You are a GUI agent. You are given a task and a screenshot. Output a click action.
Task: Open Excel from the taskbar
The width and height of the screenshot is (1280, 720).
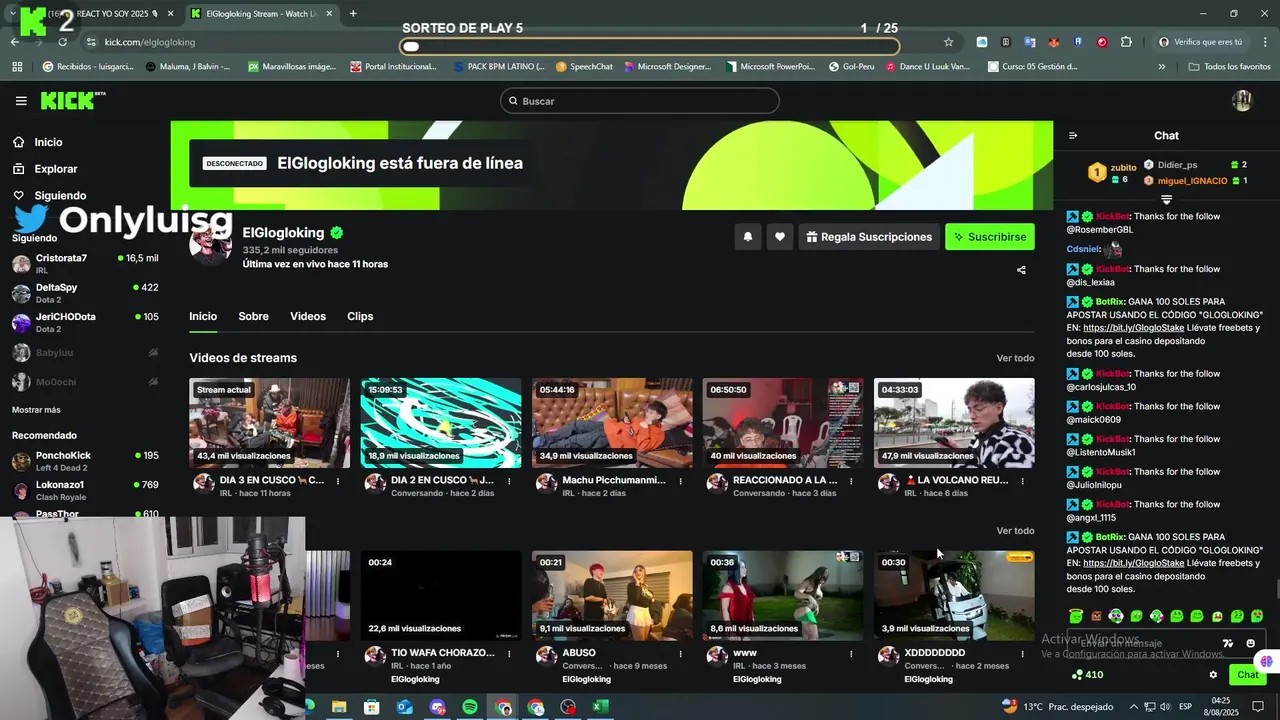click(x=600, y=707)
